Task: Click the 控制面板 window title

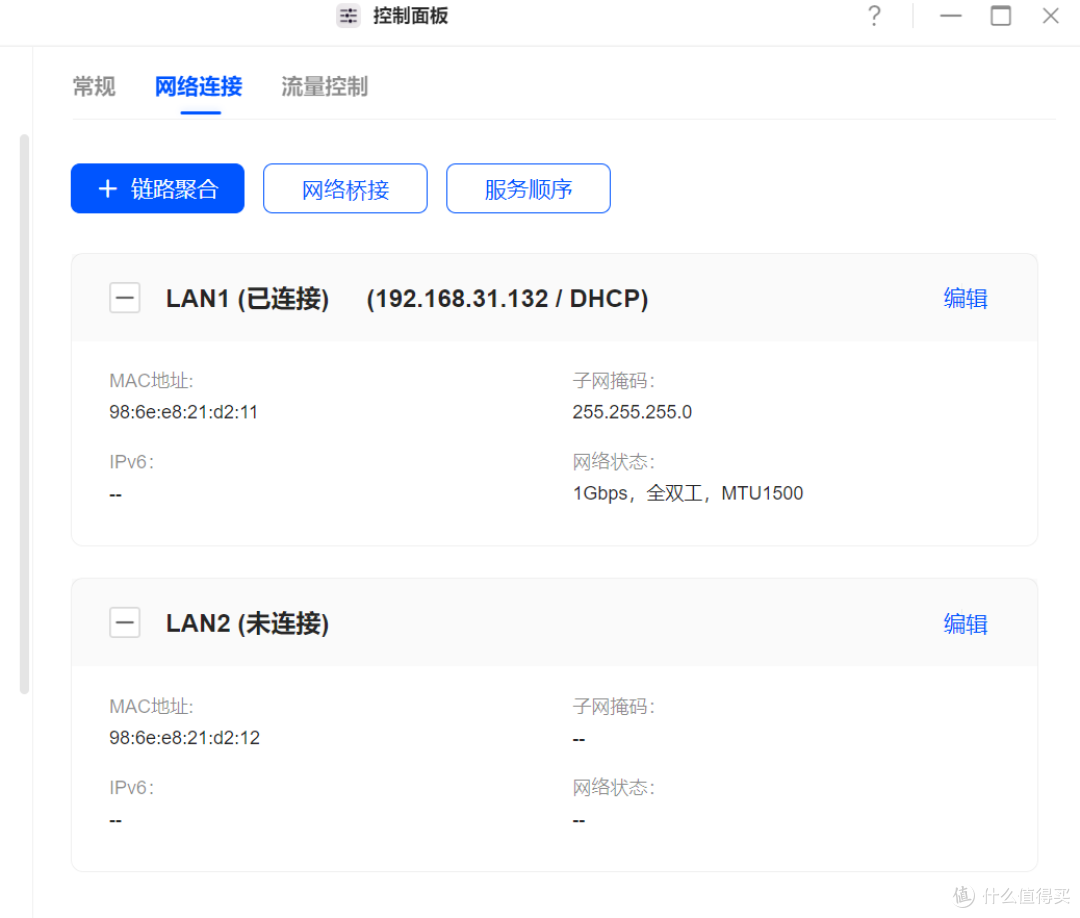Action: 411,15
